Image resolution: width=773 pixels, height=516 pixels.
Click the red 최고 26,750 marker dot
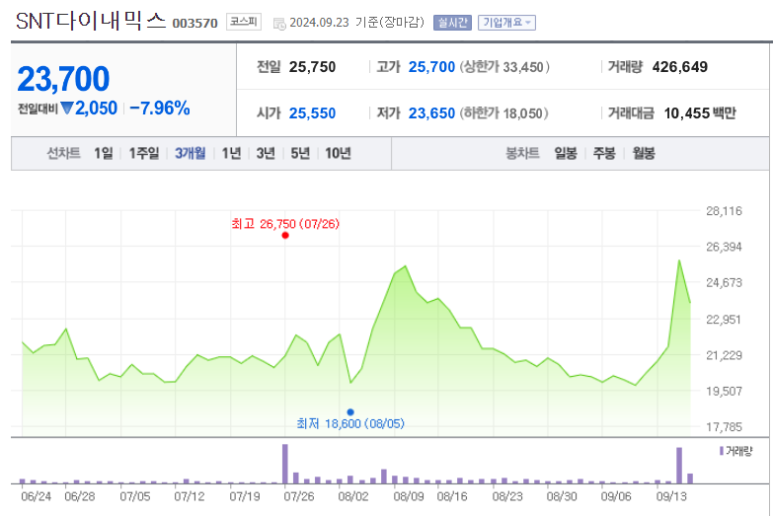(285, 236)
